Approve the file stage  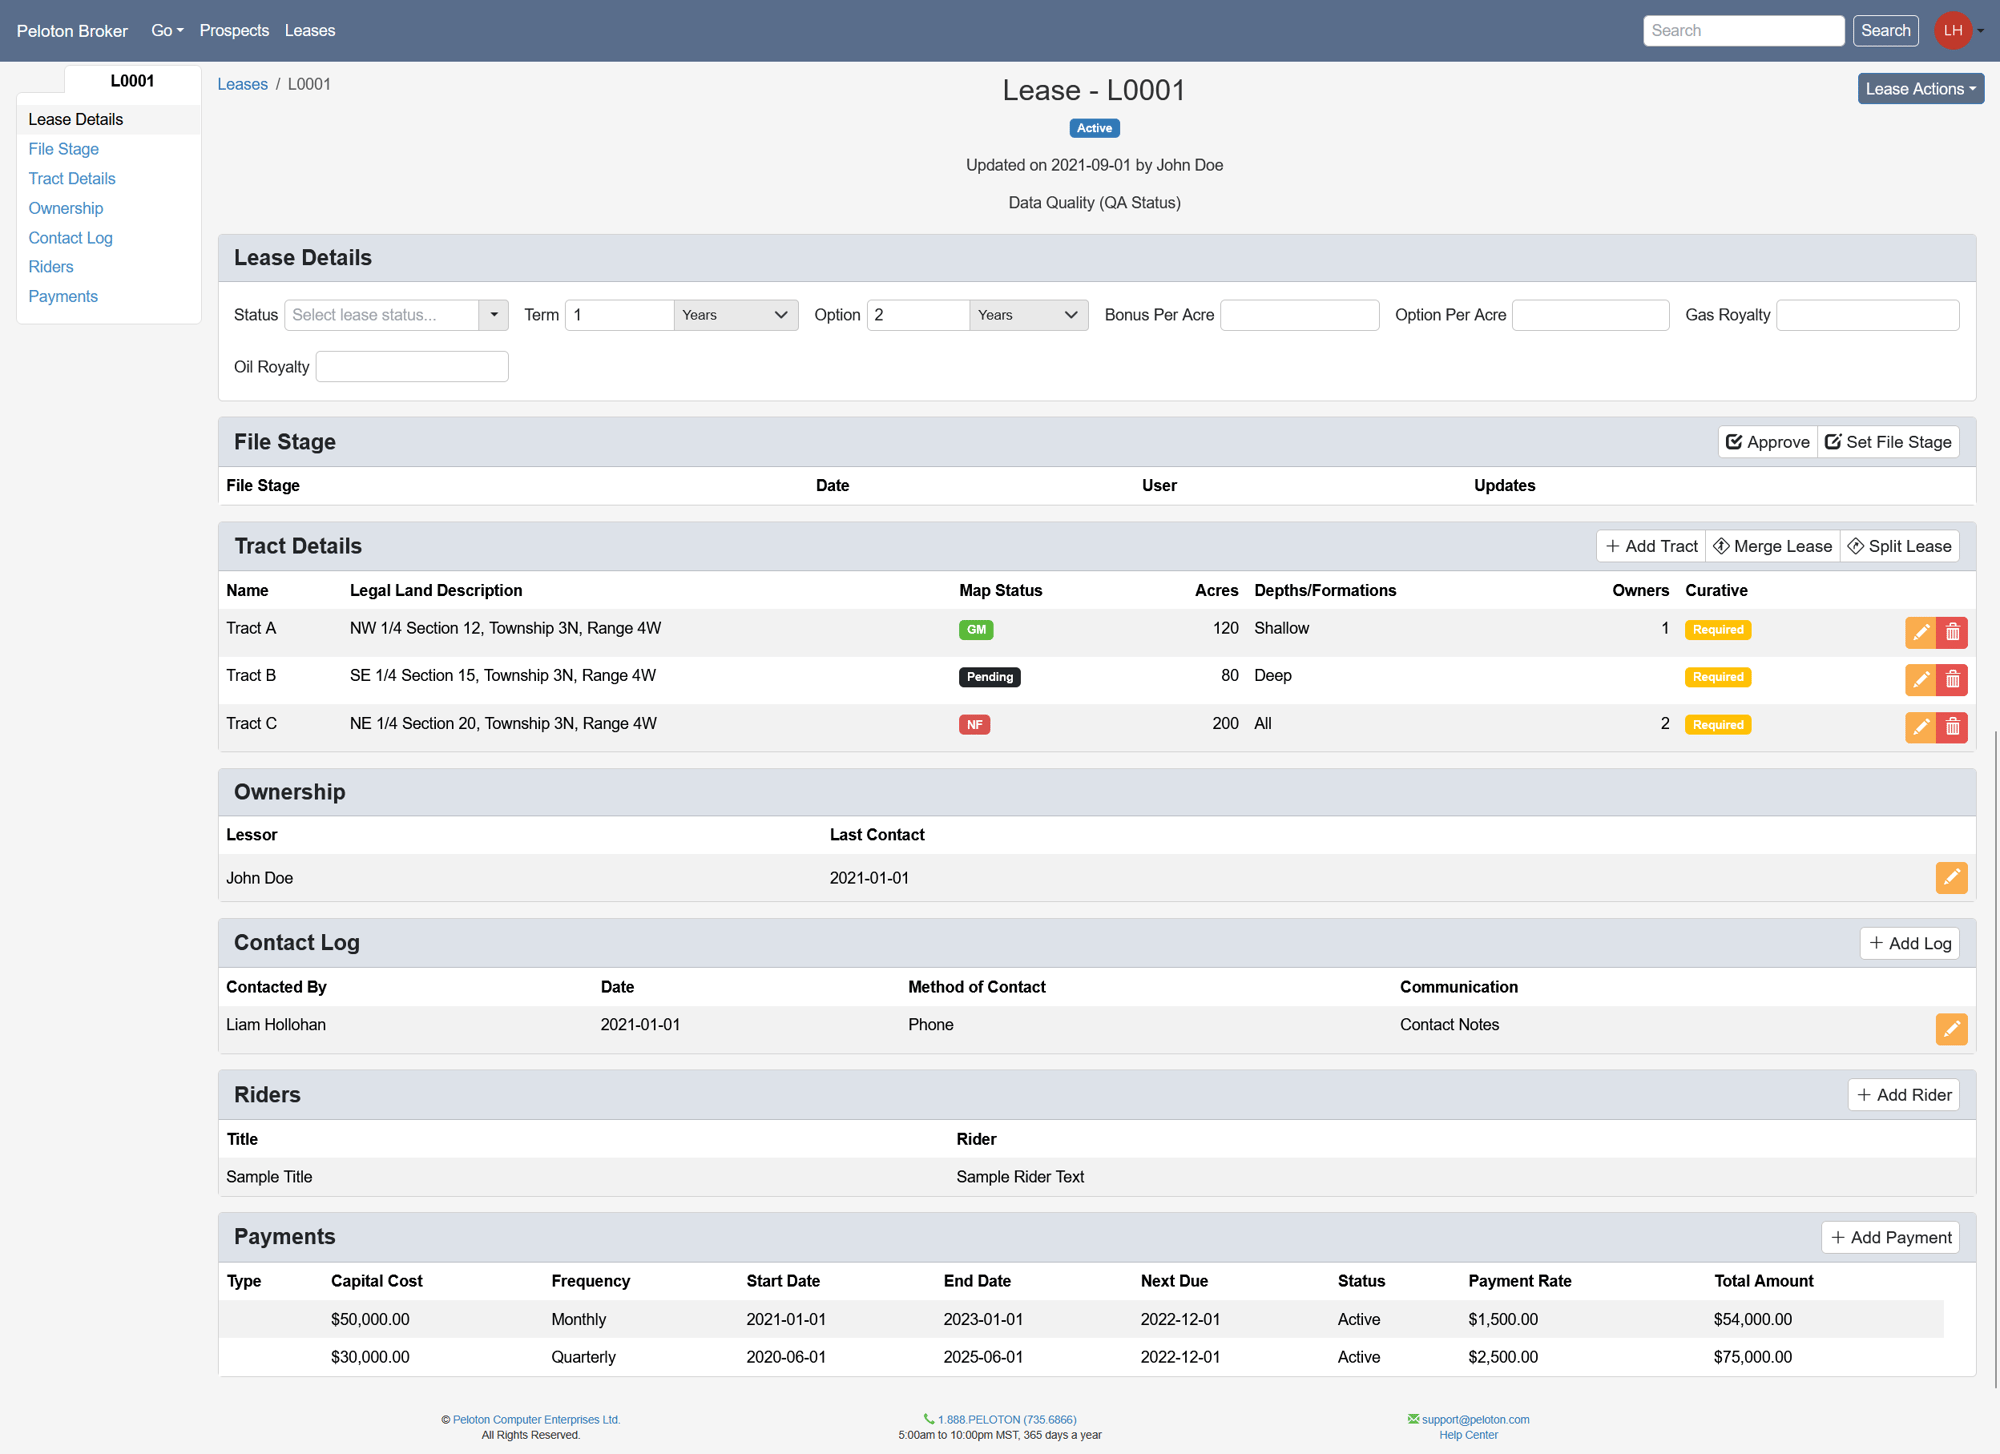click(1767, 442)
